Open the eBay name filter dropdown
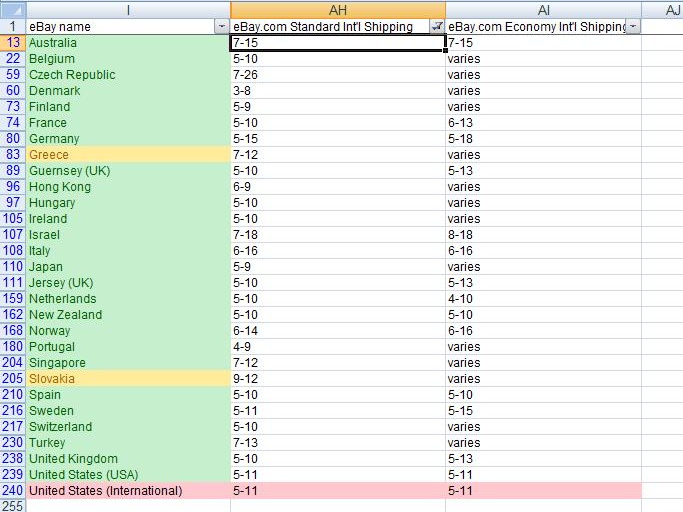Viewport: 683px width, 512px height. pyautogui.click(x=221, y=26)
